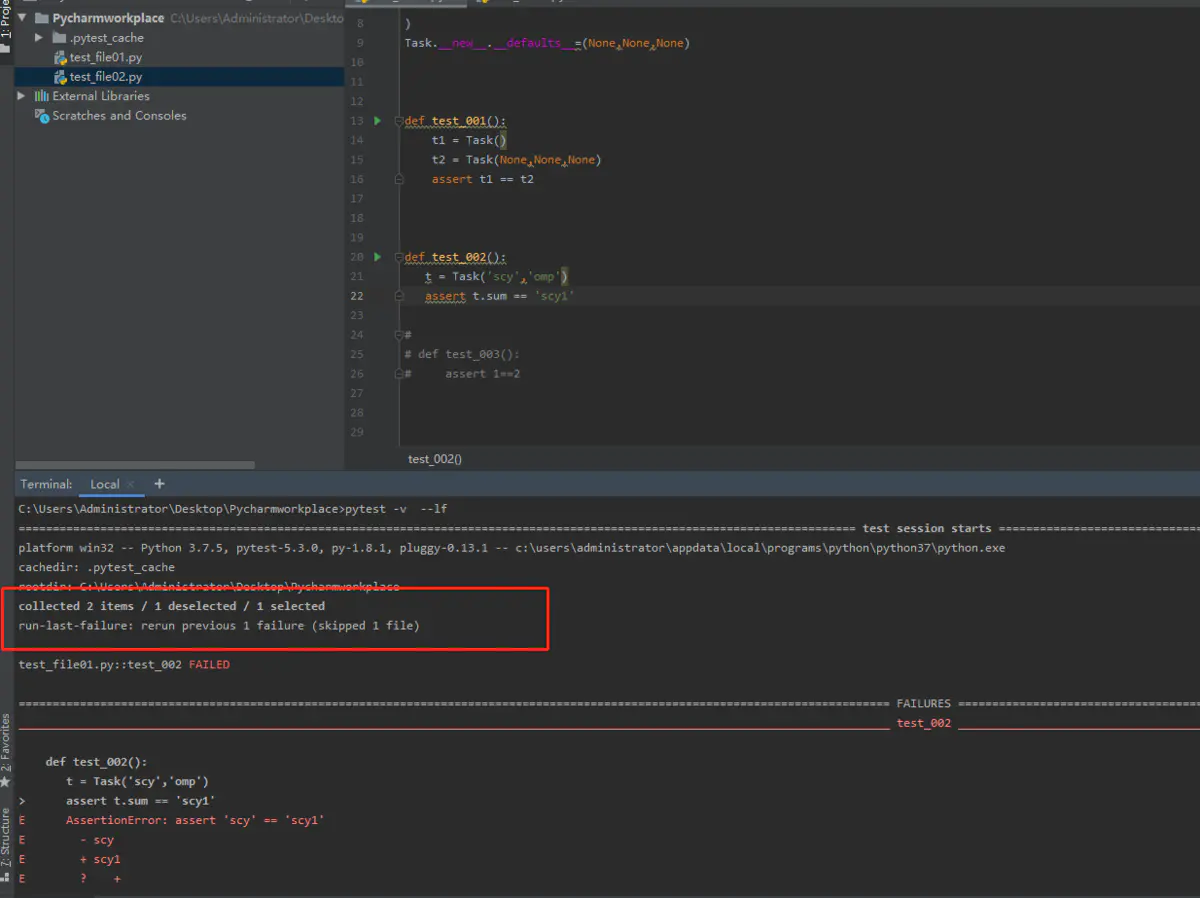Click the 'FAILURES' header in terminal output

(x=923, y=704)
